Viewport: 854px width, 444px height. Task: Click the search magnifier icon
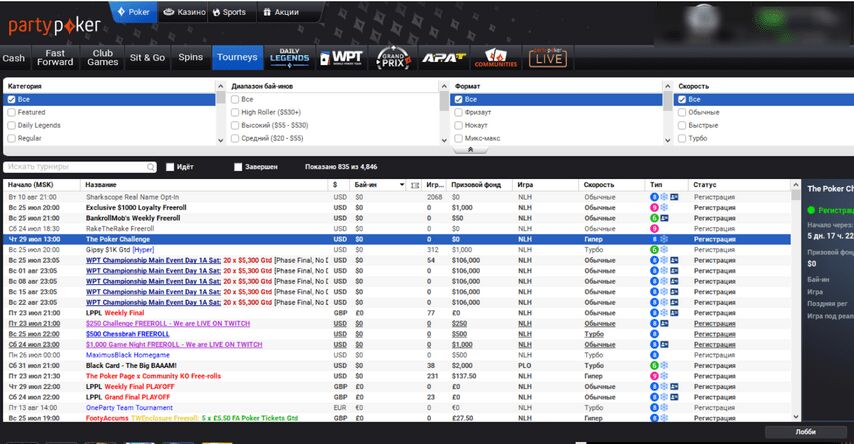pyautogui.click(x=151, y=167)
